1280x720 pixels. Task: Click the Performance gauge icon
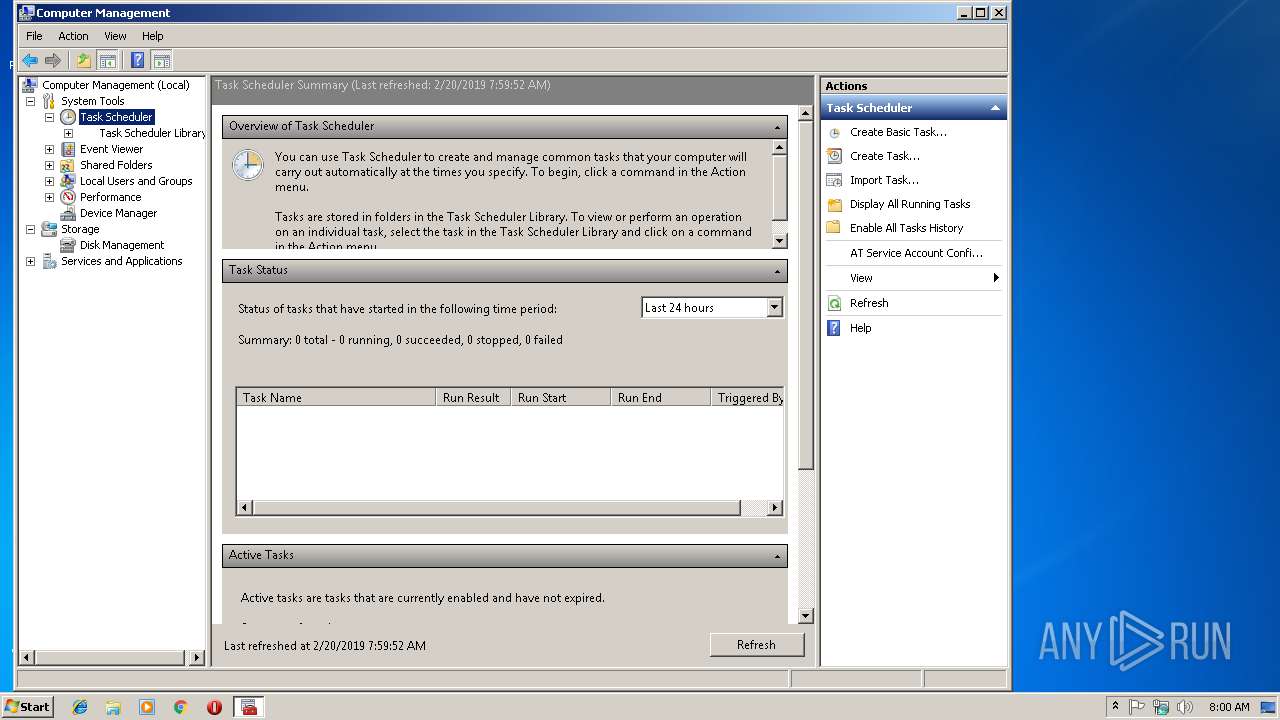[68, 197]
